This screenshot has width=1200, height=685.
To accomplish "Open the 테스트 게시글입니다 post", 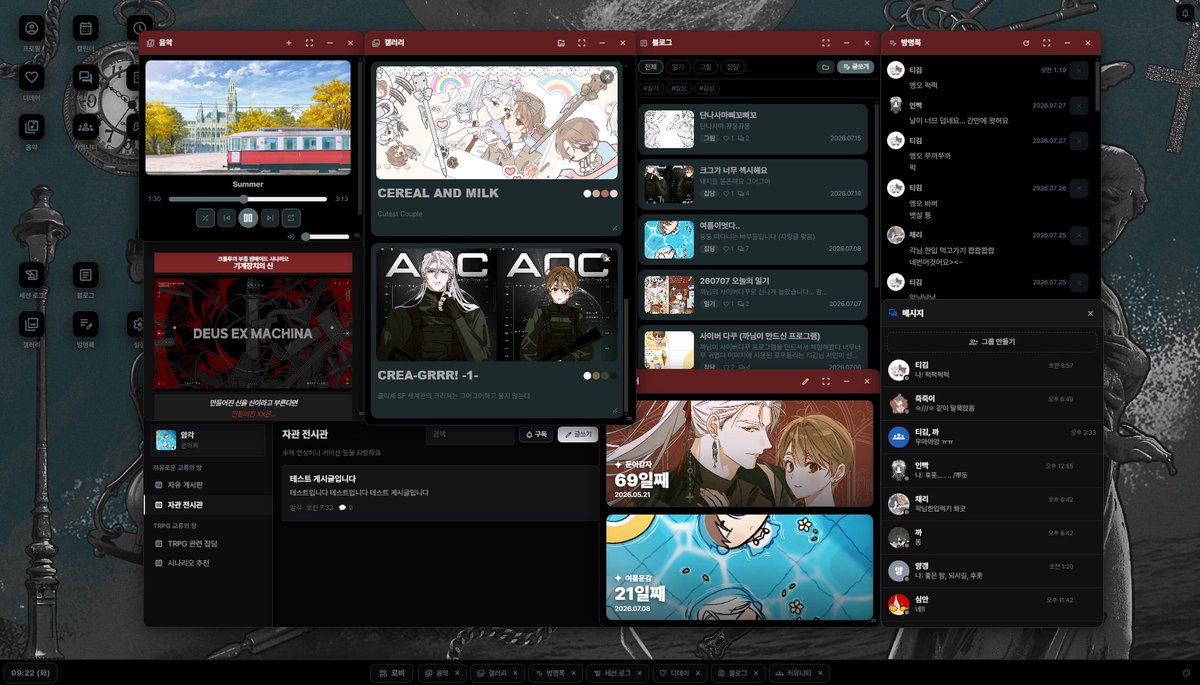I will click(x=439, y=492).
